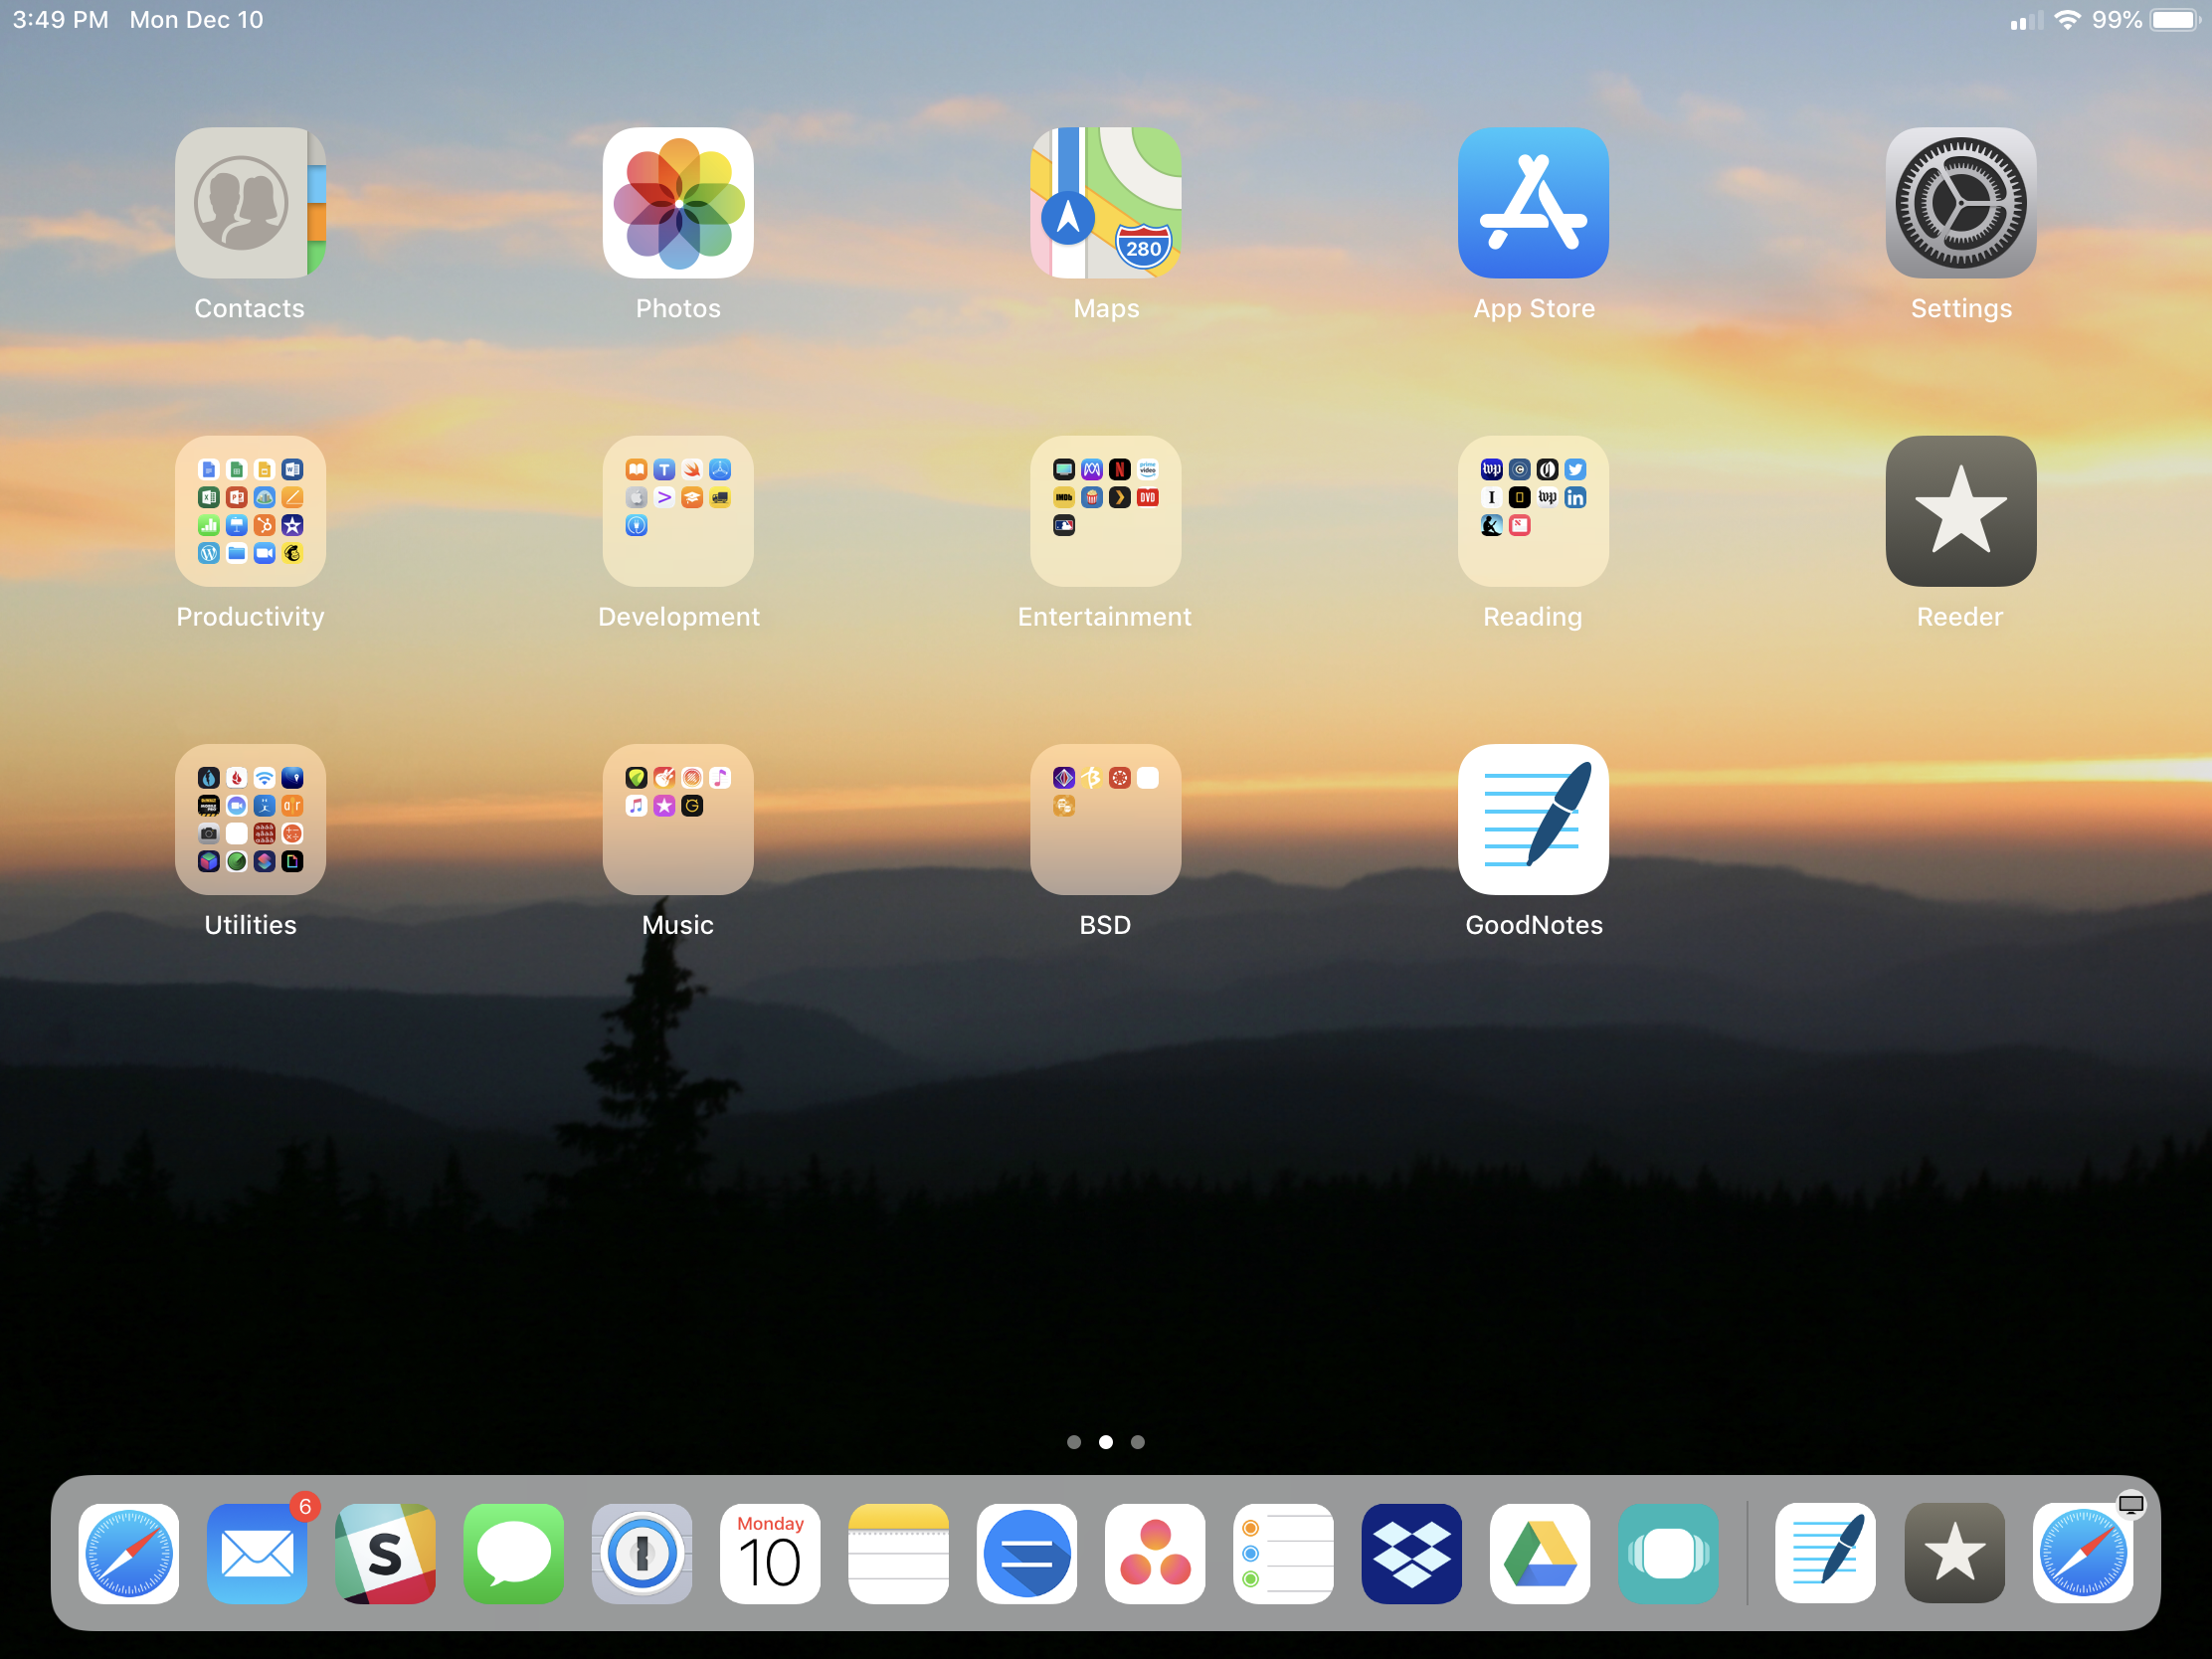Tap the 99% battery percentage text

[x=2117, y=20]
